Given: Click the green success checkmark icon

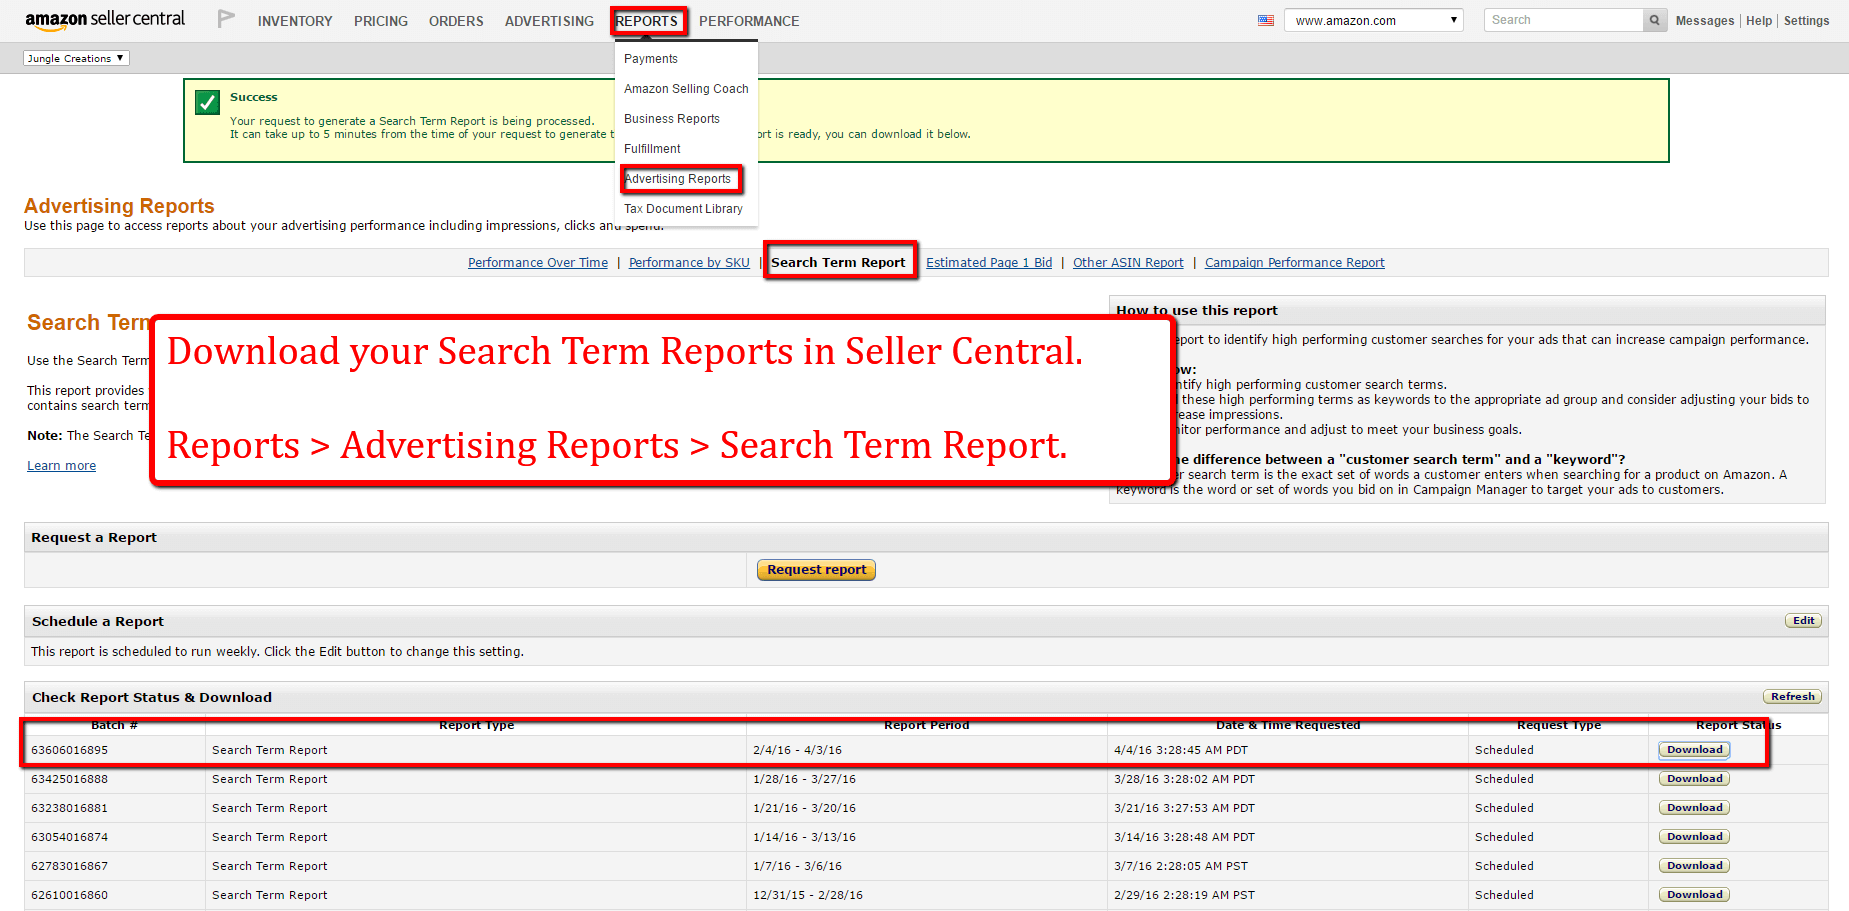Looking at the screenshot, I should pos(207,101).
